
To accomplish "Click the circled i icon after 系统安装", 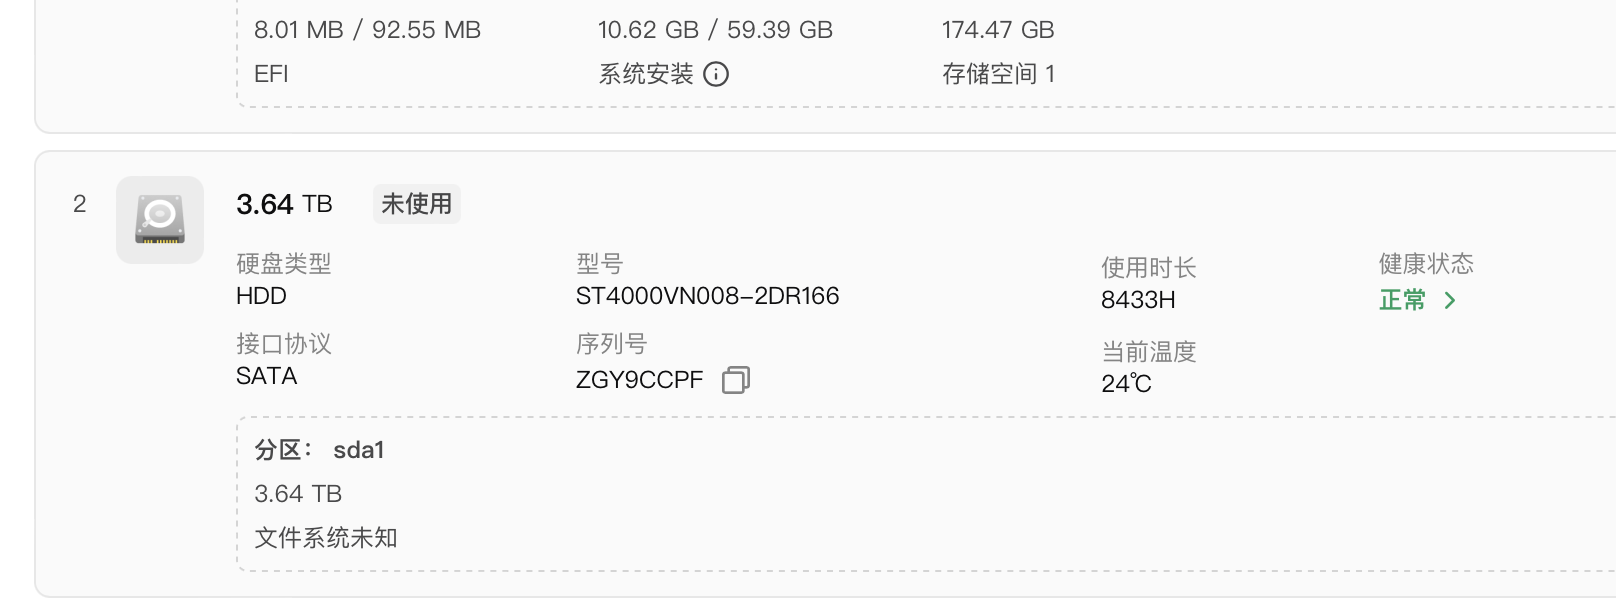I will pyautogui.click(x=718, y=73).
